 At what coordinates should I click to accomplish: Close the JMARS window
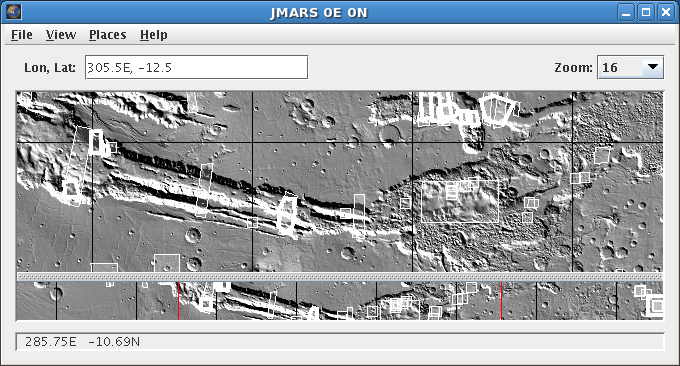point(665,12)
